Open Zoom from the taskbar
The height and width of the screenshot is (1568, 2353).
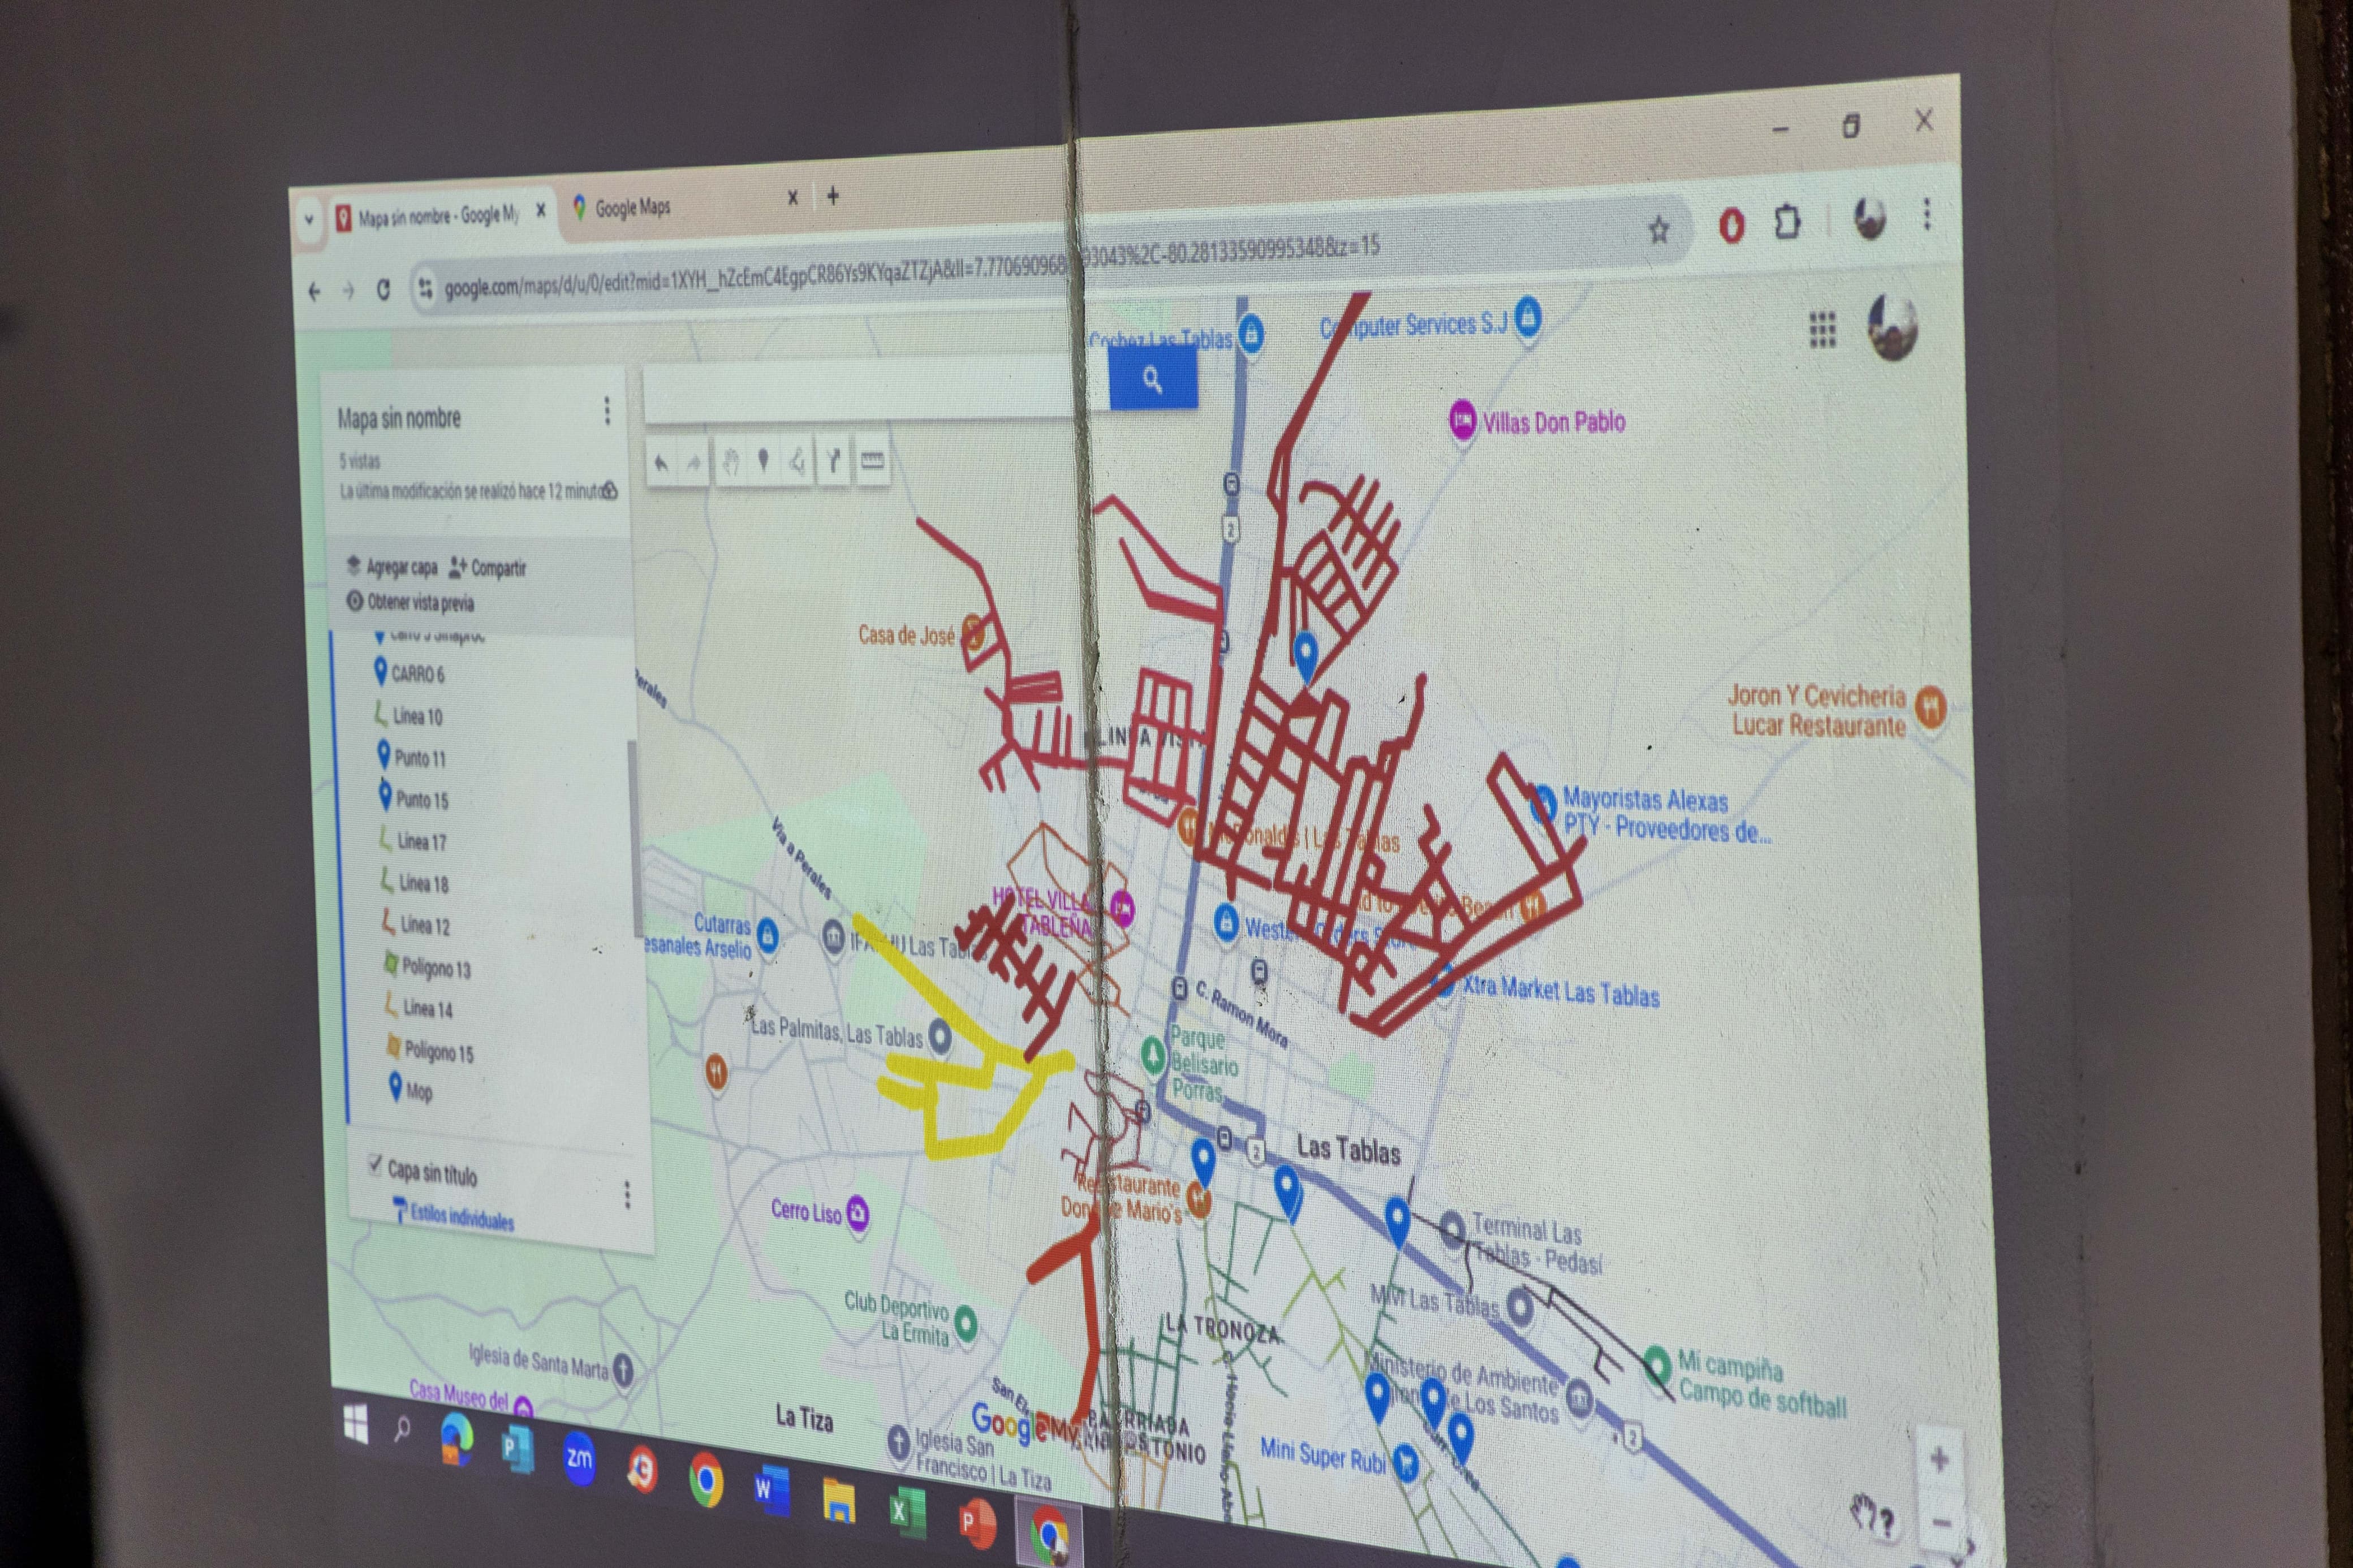(x=579, y=1459)
